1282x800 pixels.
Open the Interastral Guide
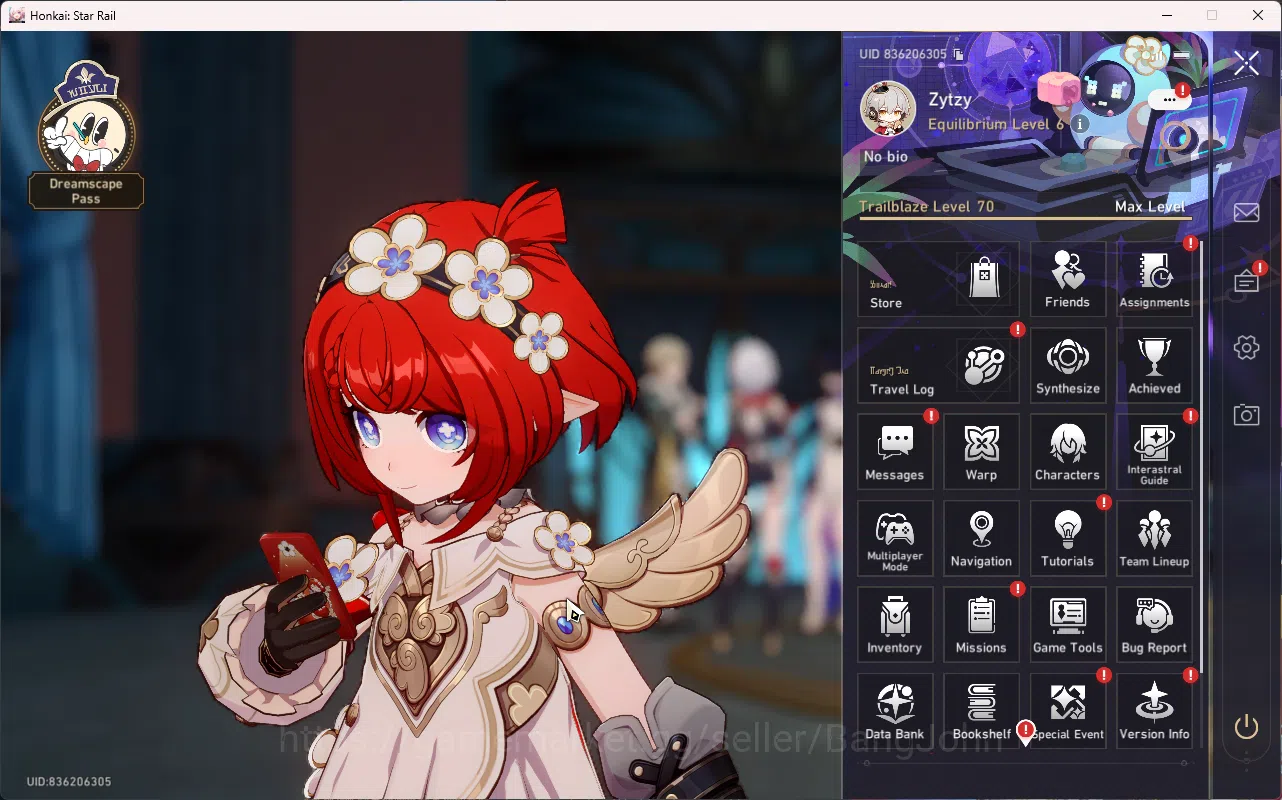point(1155,452)
